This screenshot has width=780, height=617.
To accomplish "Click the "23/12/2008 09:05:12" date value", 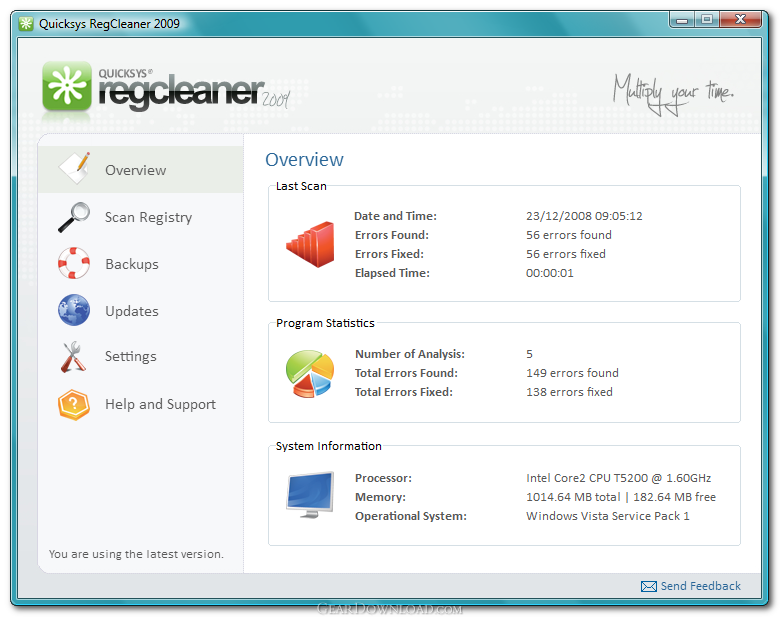I will pos(584,216).
